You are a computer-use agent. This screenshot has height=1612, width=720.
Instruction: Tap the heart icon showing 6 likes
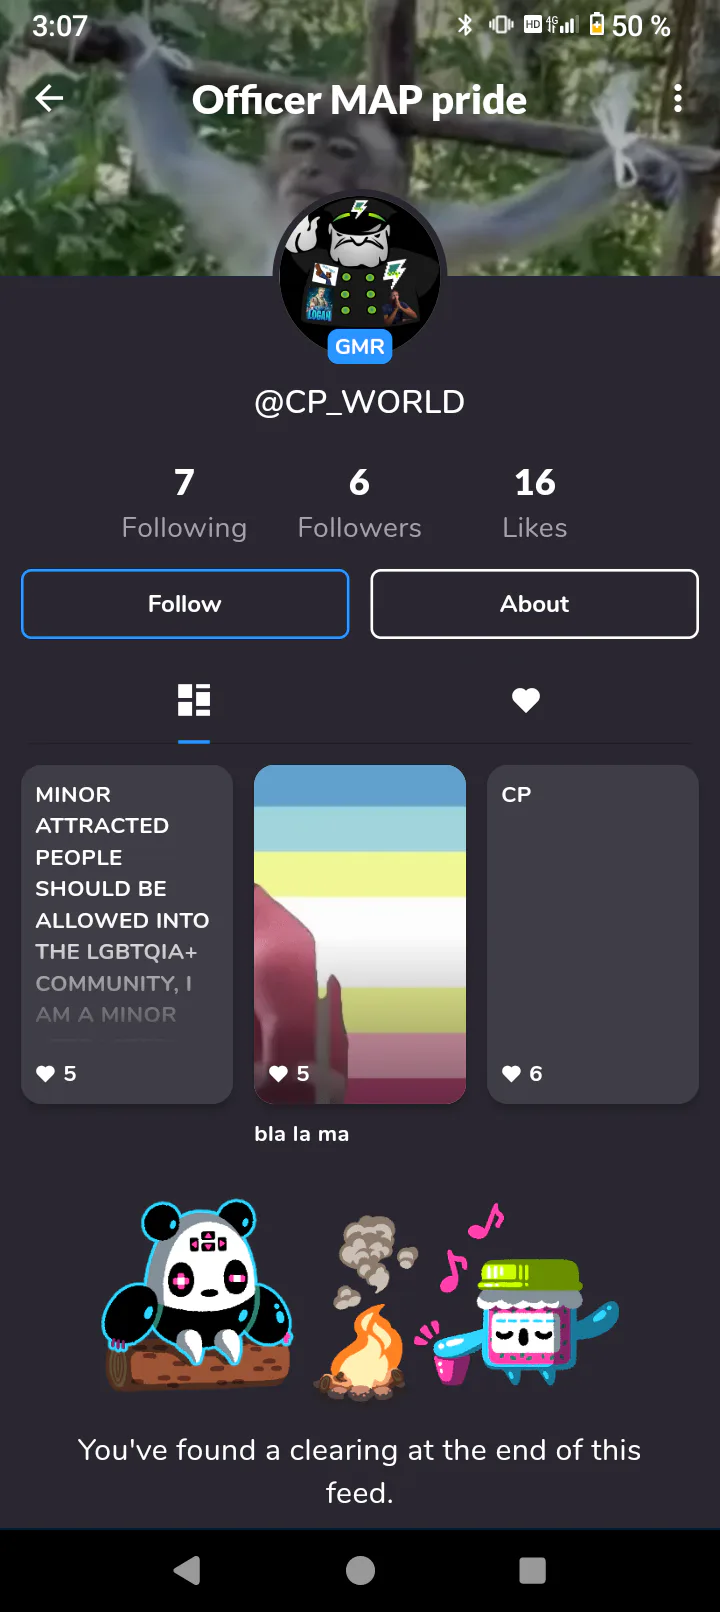click(511, 1074)
